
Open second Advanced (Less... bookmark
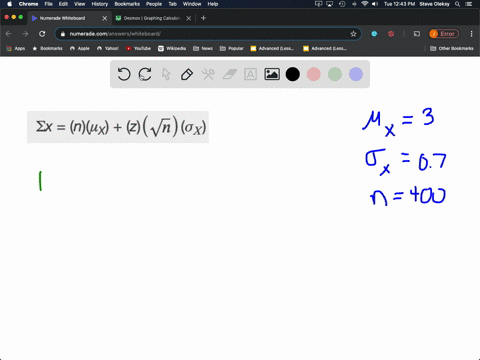(x=325, y=48)
